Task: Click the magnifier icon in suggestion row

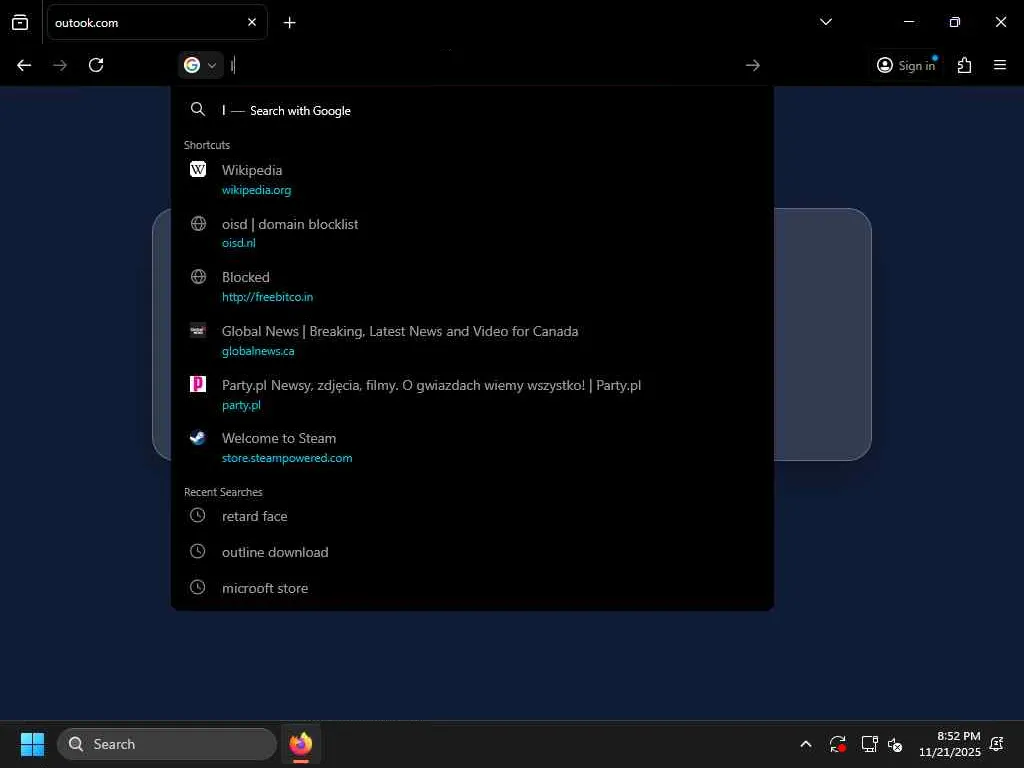Action: pos(198,109)
